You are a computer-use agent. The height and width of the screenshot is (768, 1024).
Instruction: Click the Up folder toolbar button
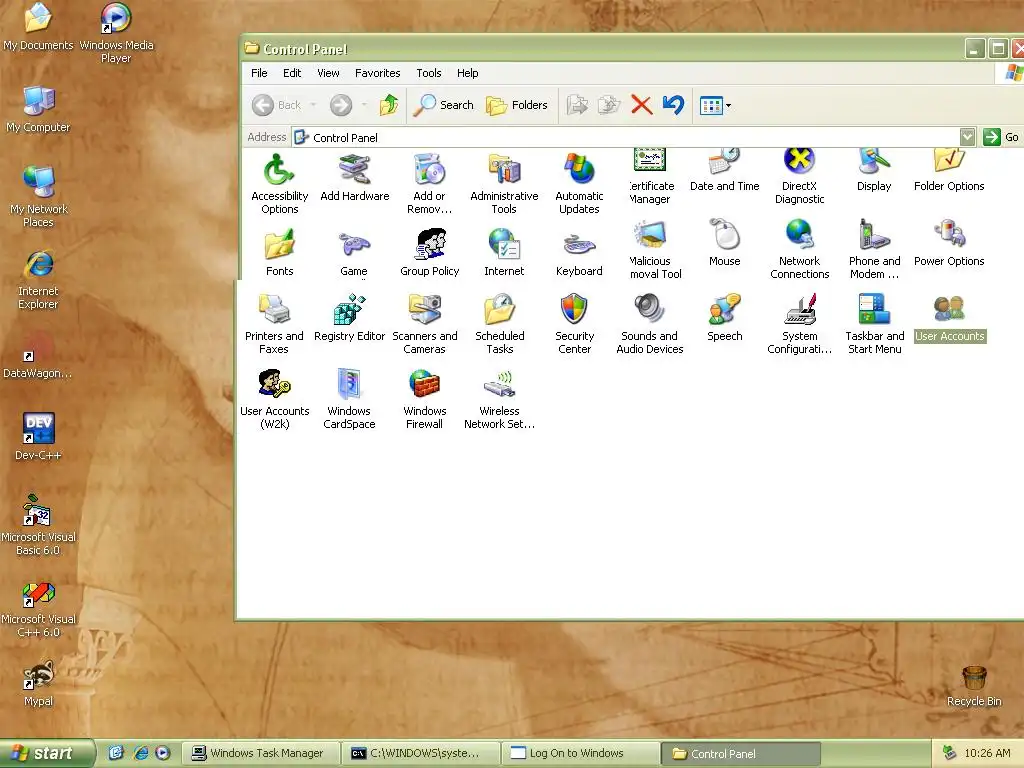point(389,104)
